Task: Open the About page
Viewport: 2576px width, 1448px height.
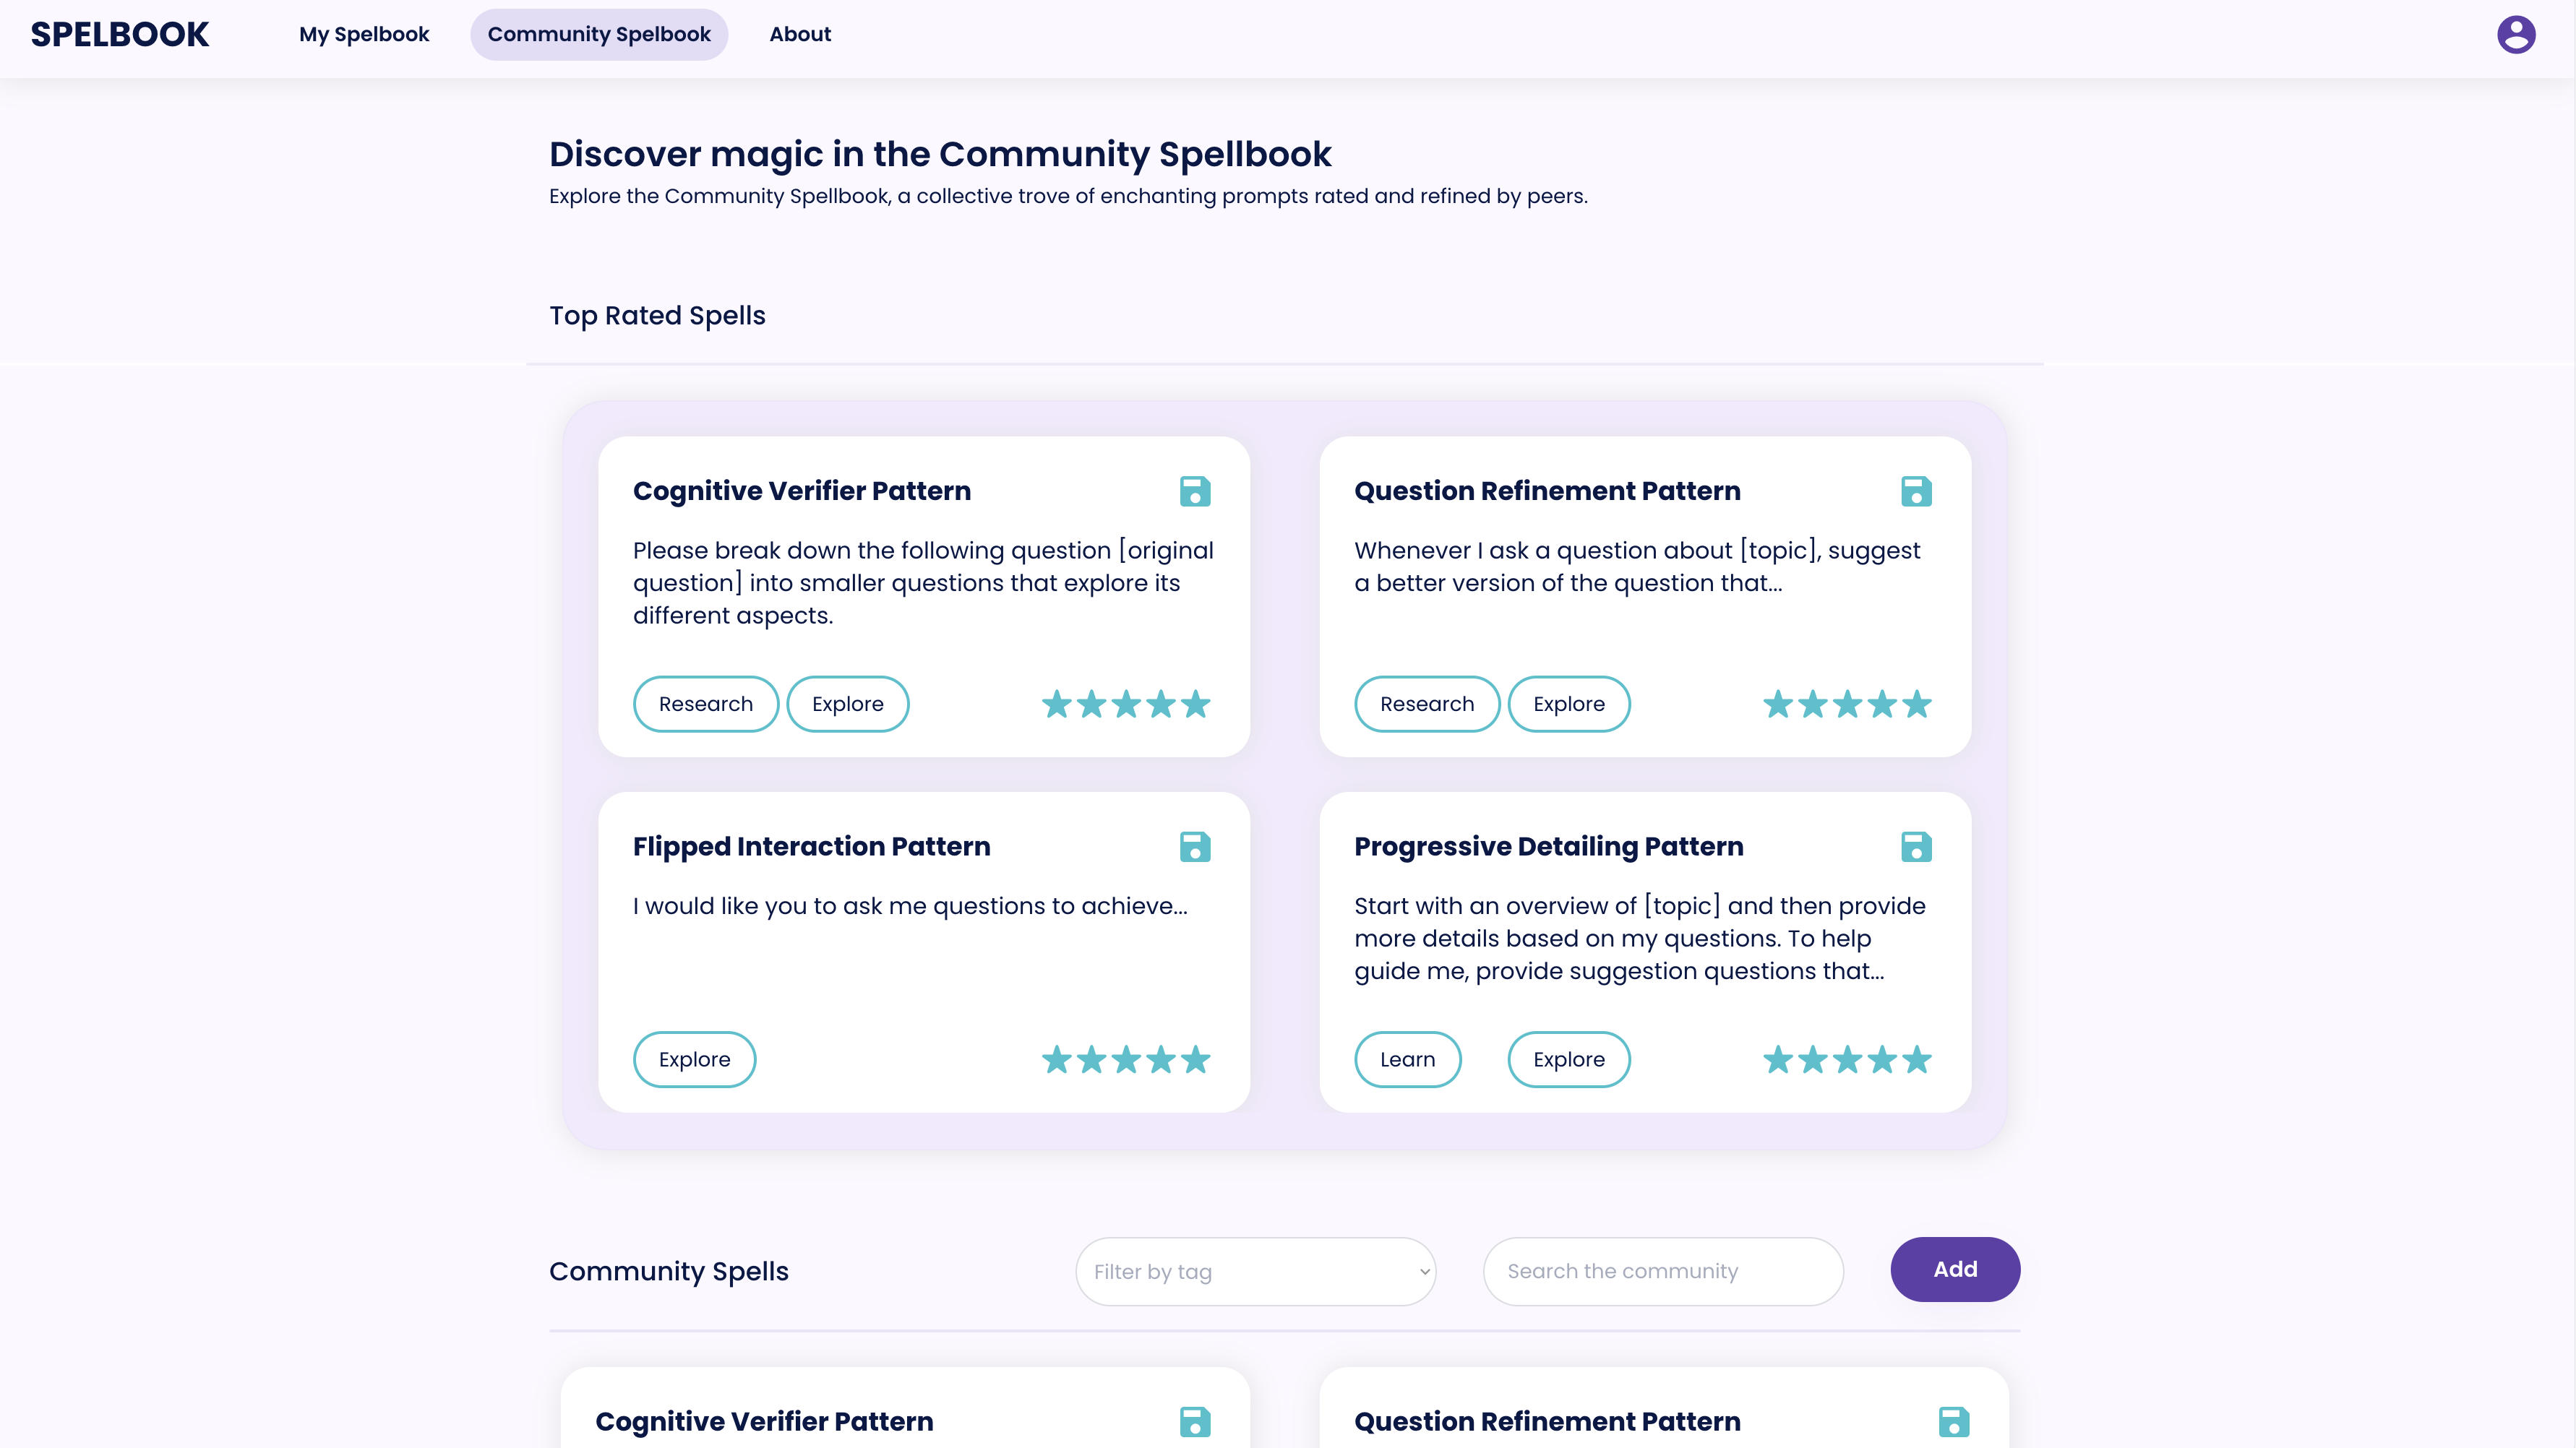Action: [x=800, y=34]
